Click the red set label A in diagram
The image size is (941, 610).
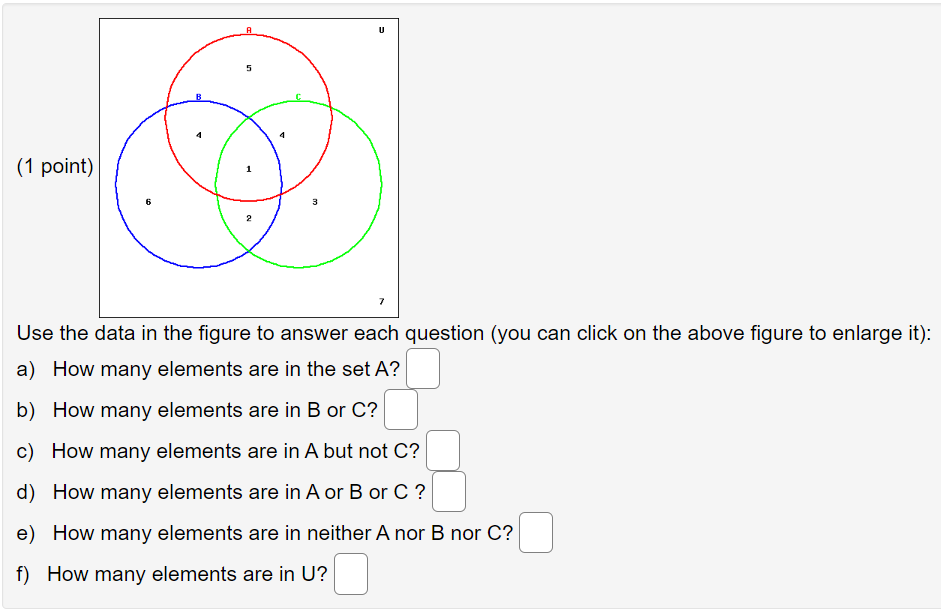(249, 31)
